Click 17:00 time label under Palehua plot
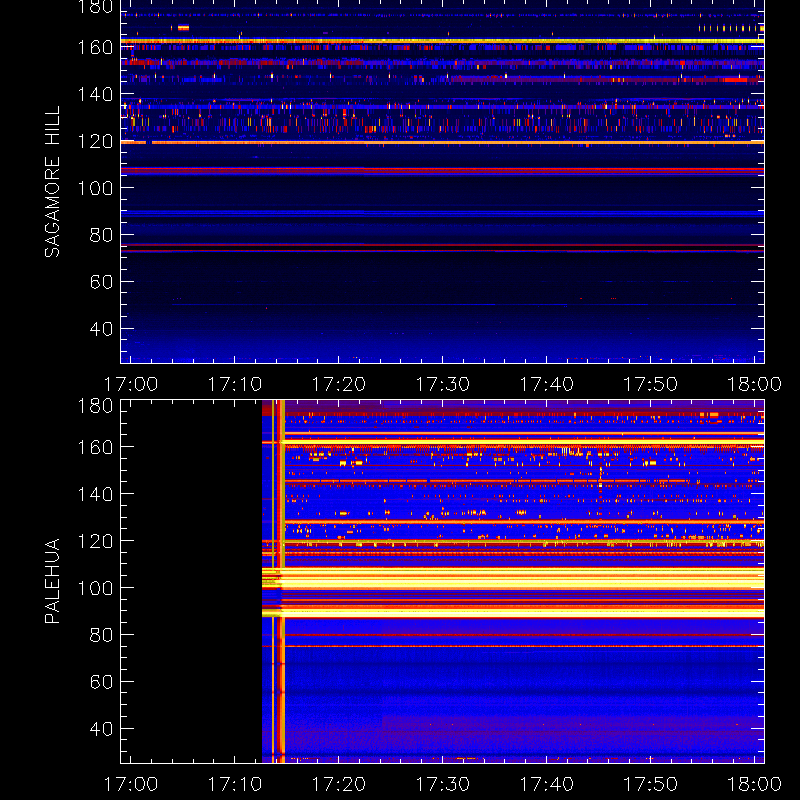This screenshot has height=800, width=800. click(131, 784)
